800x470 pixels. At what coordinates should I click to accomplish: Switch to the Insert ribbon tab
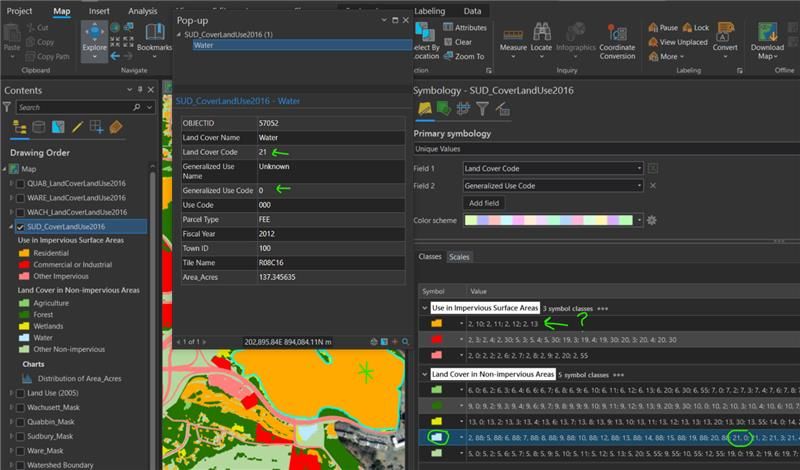[x=99, y=11]
